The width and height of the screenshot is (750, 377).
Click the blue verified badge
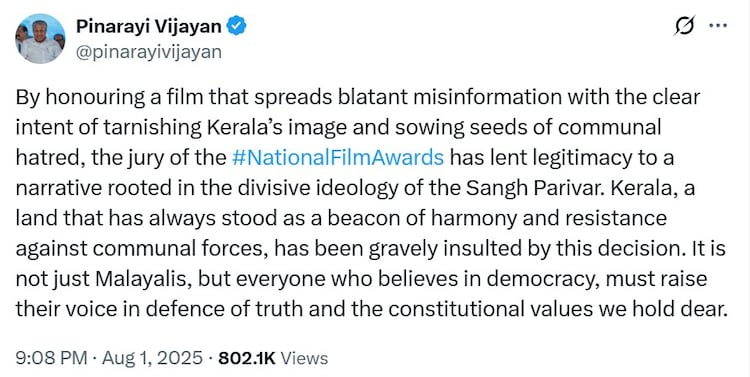click(236, 26)
